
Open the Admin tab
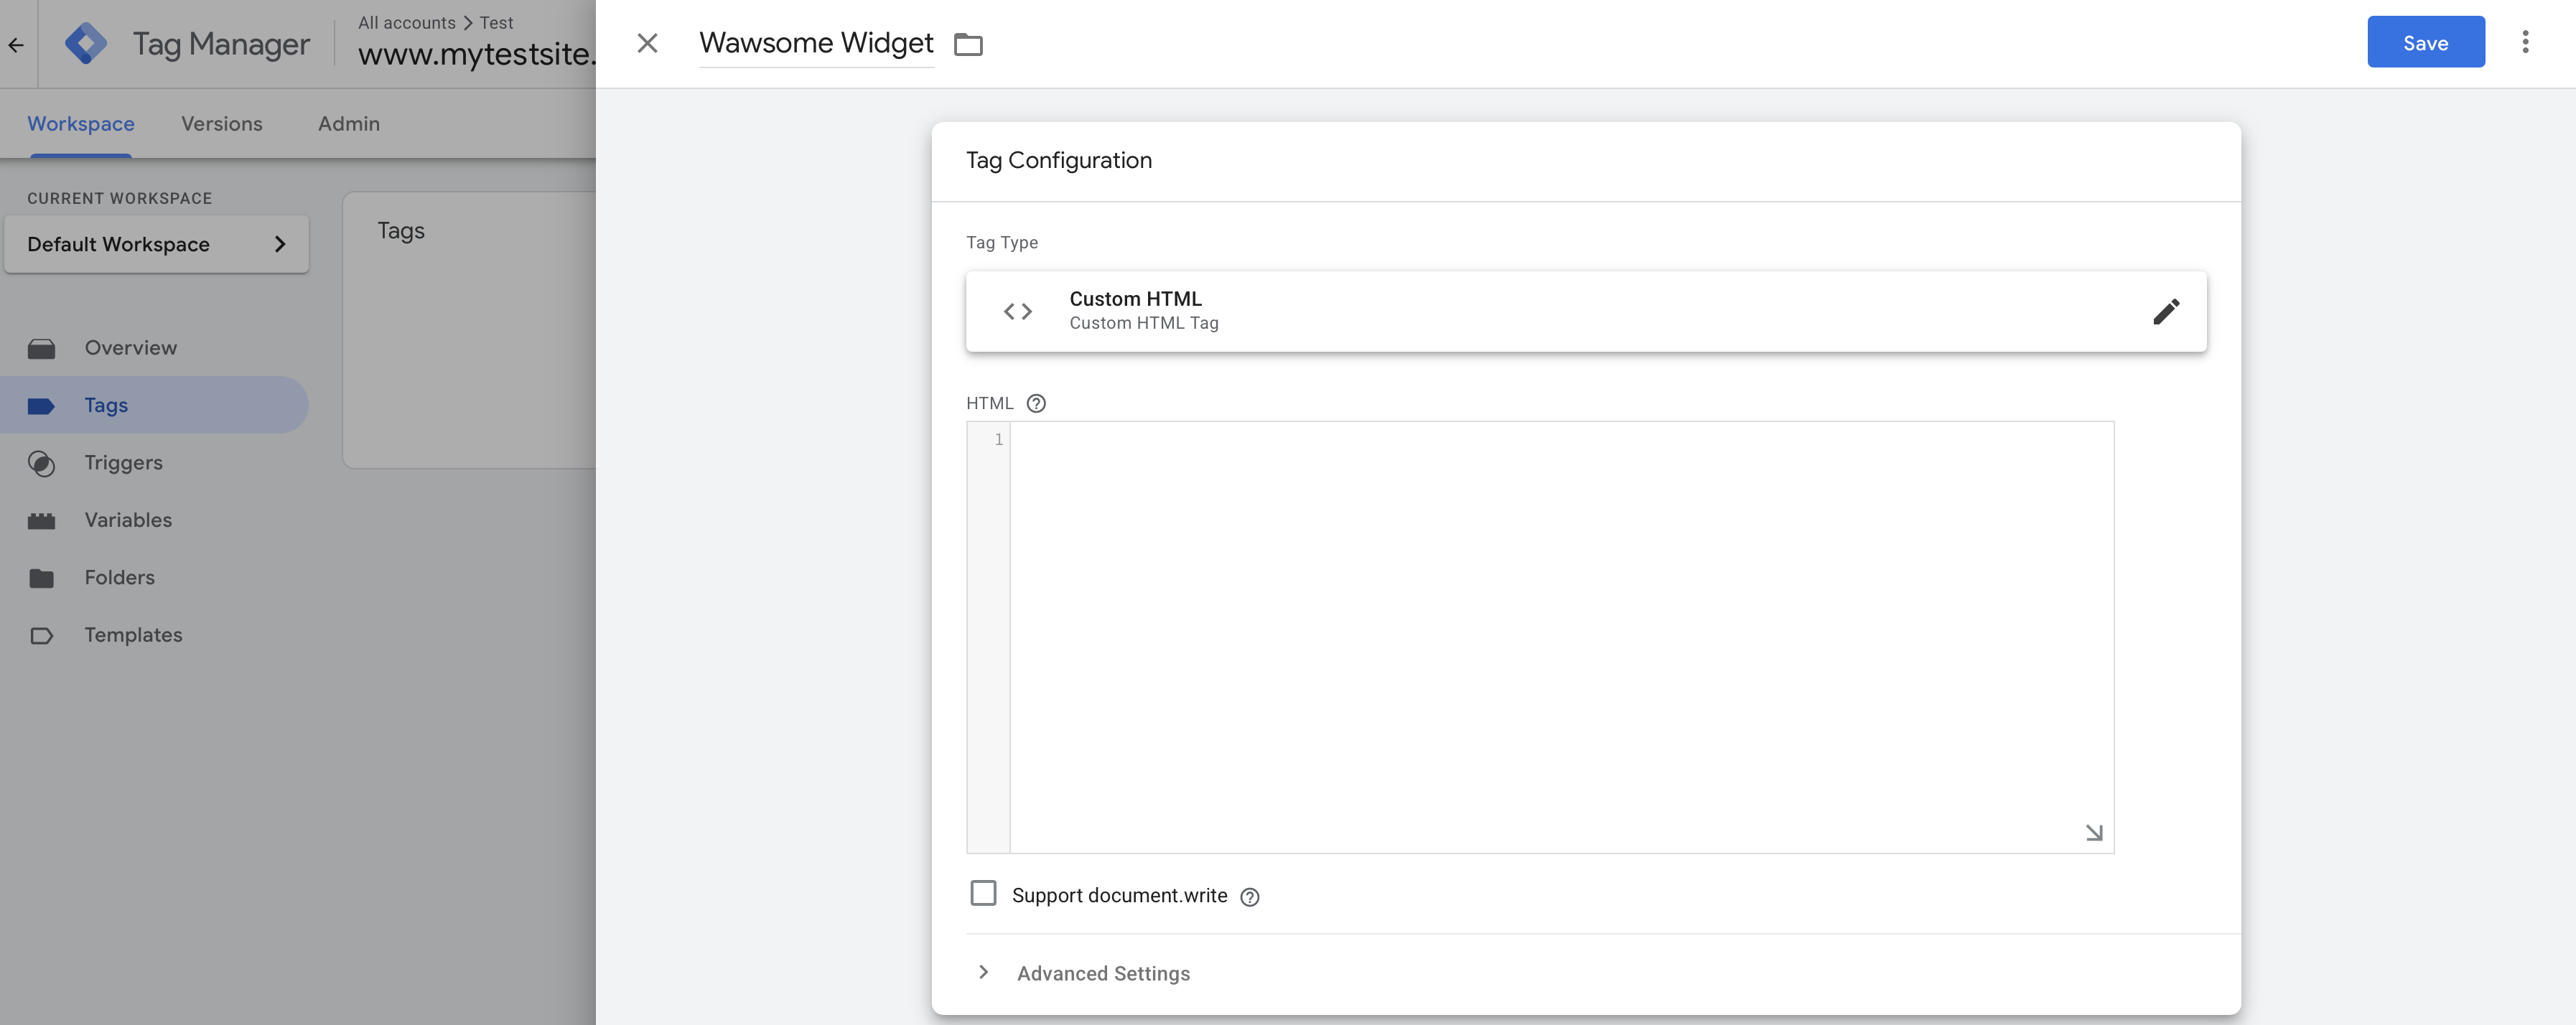[x=348, y=124]
